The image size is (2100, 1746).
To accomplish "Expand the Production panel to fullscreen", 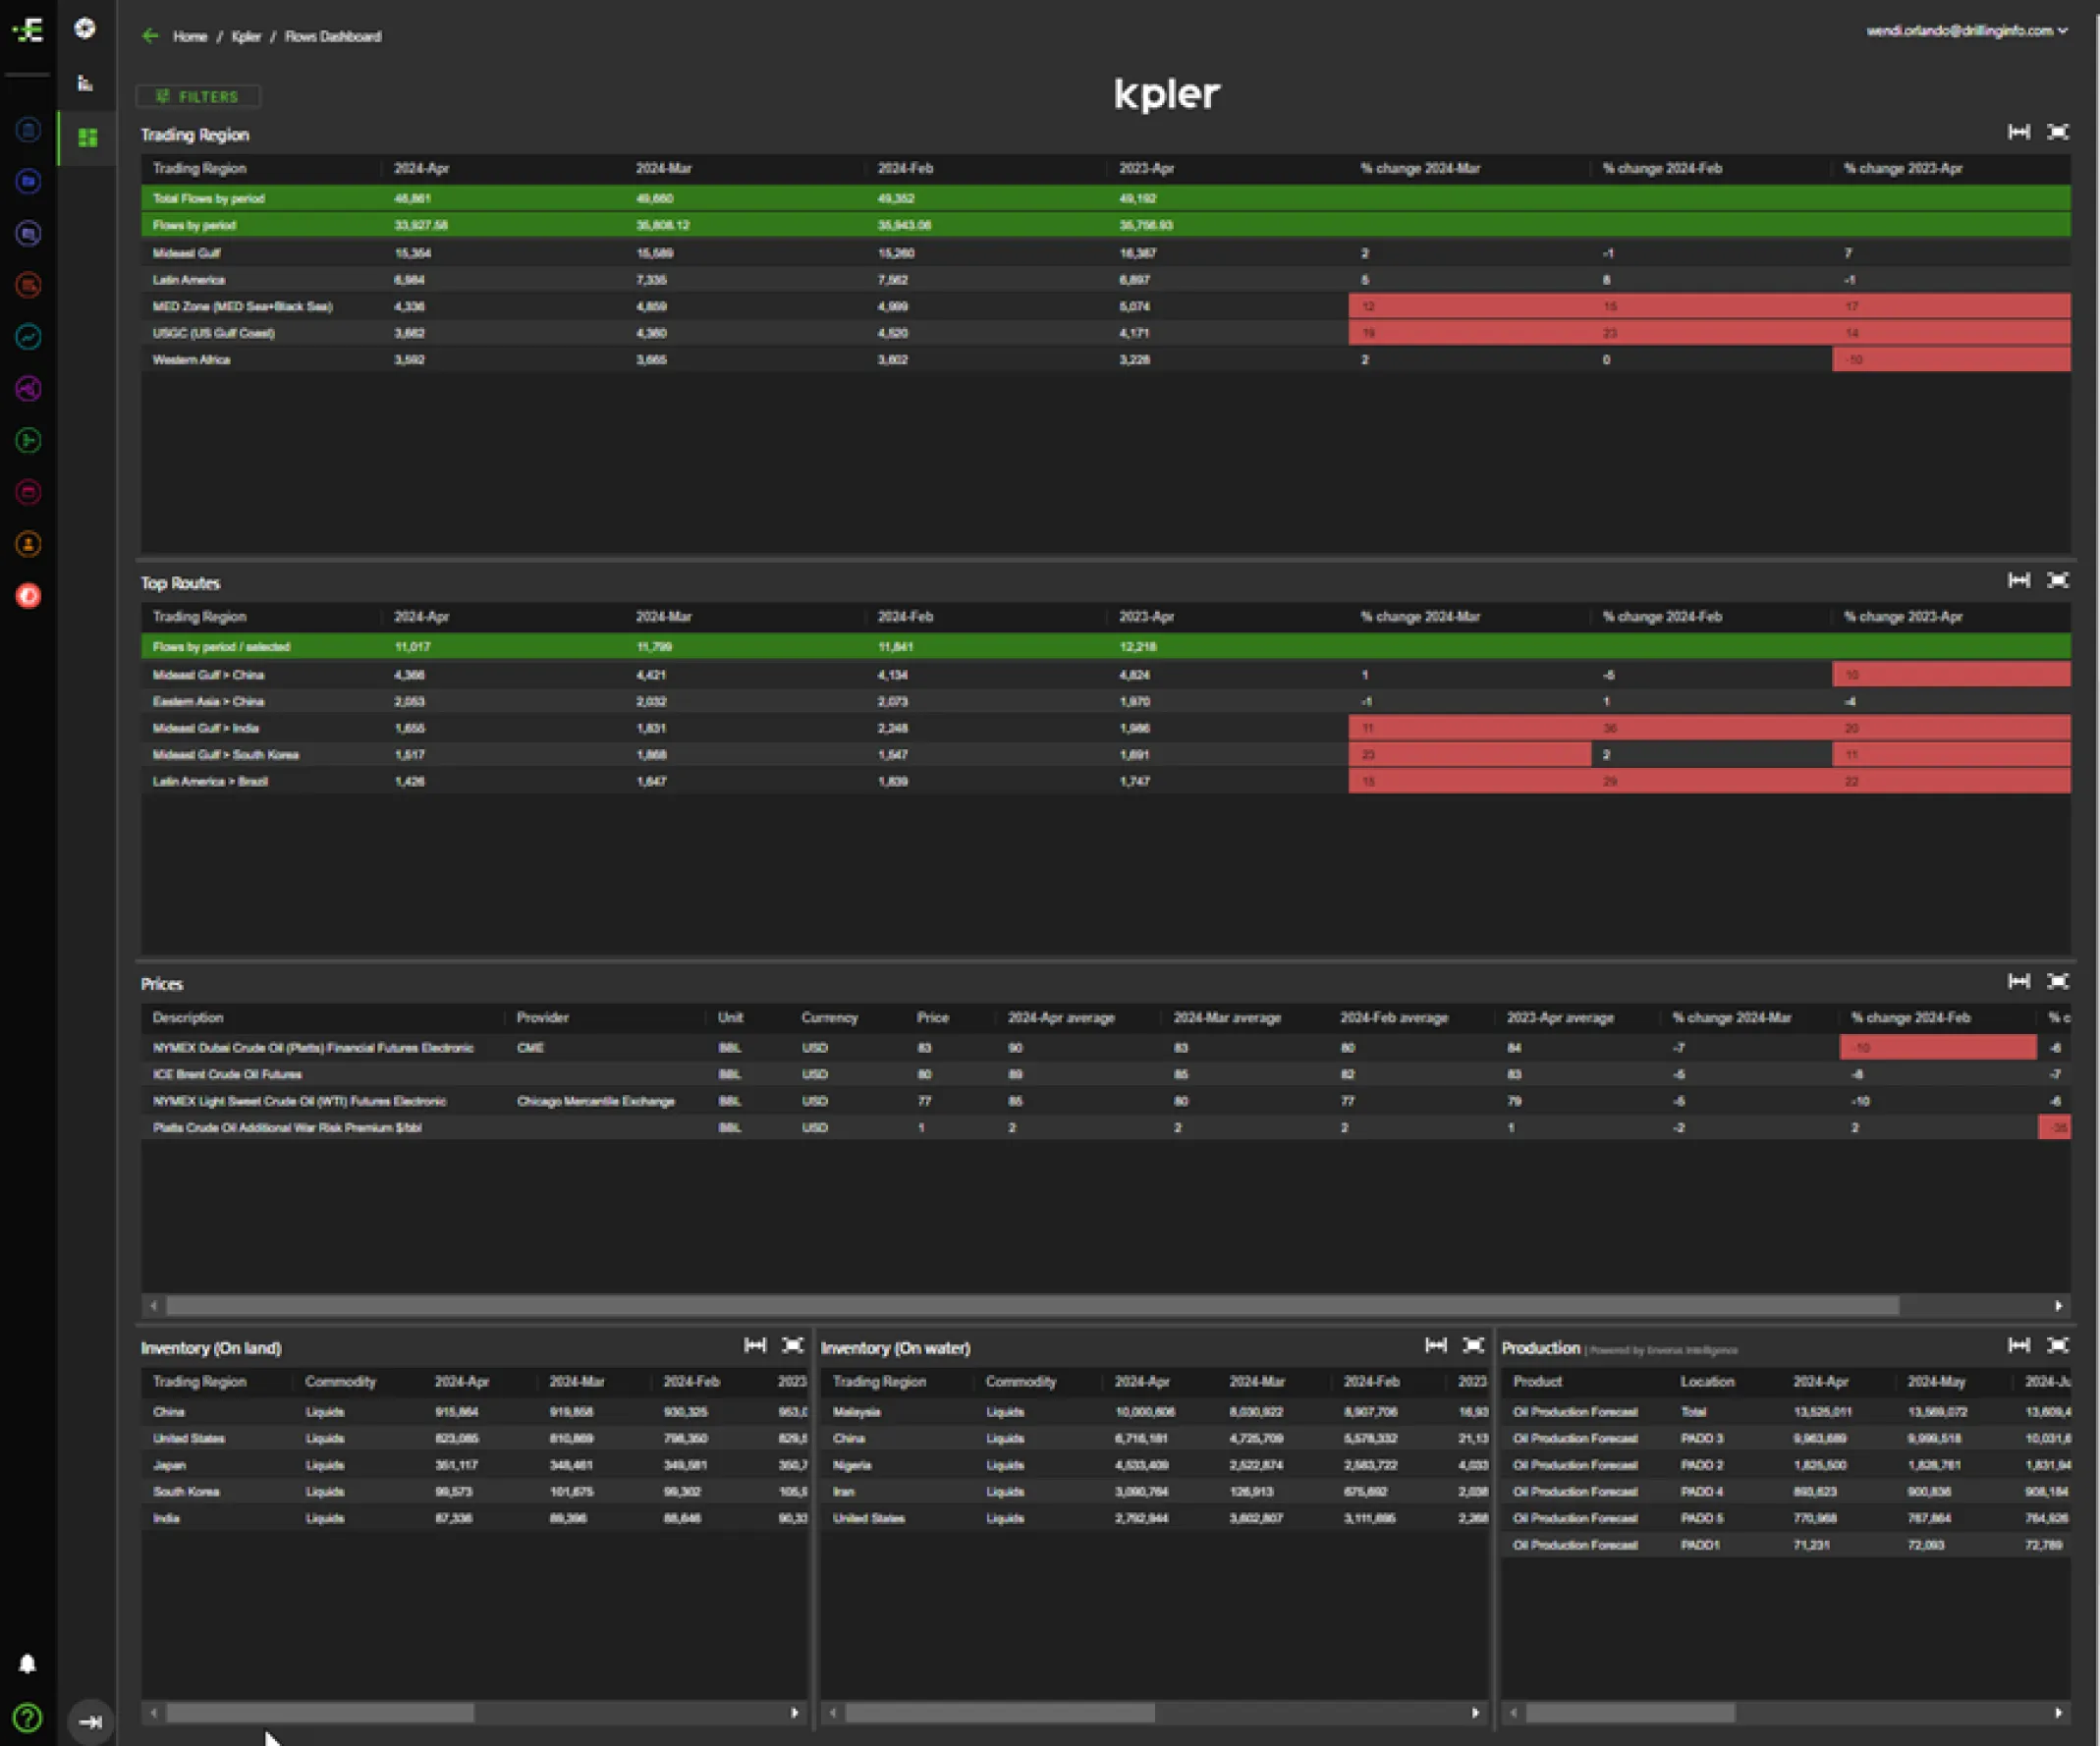I will tap(2058, 1345).
